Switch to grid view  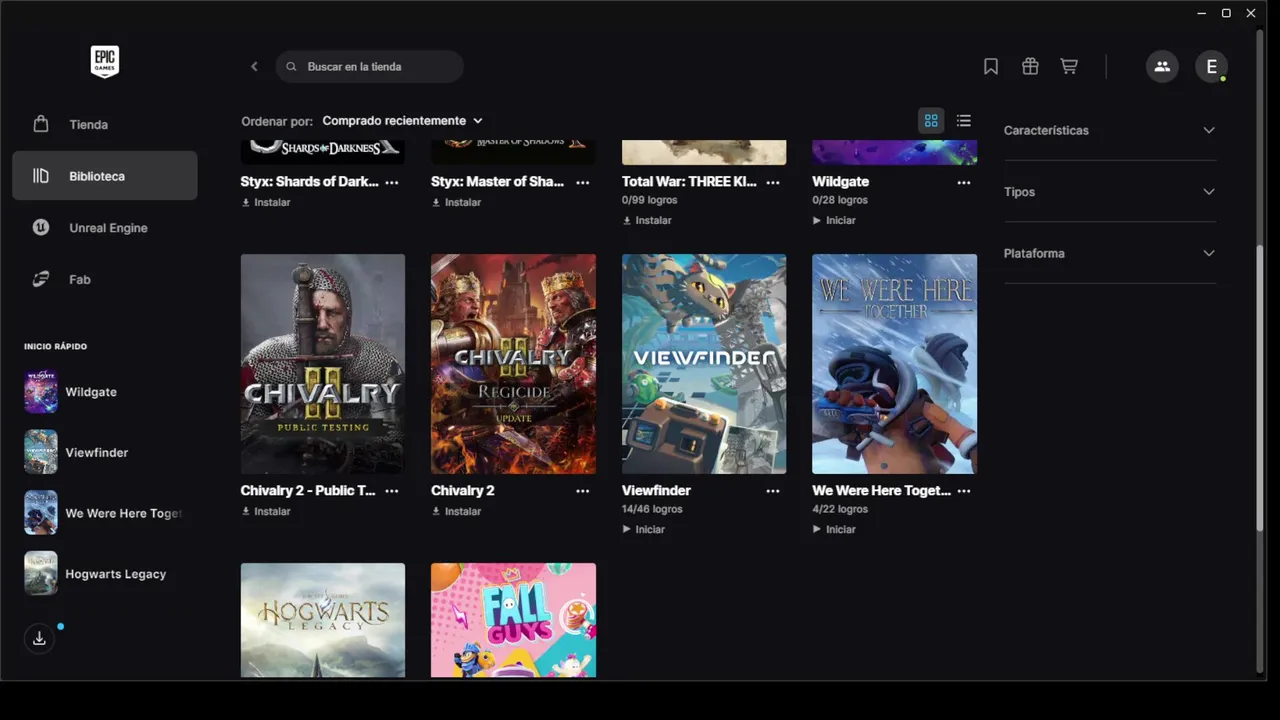931,121
